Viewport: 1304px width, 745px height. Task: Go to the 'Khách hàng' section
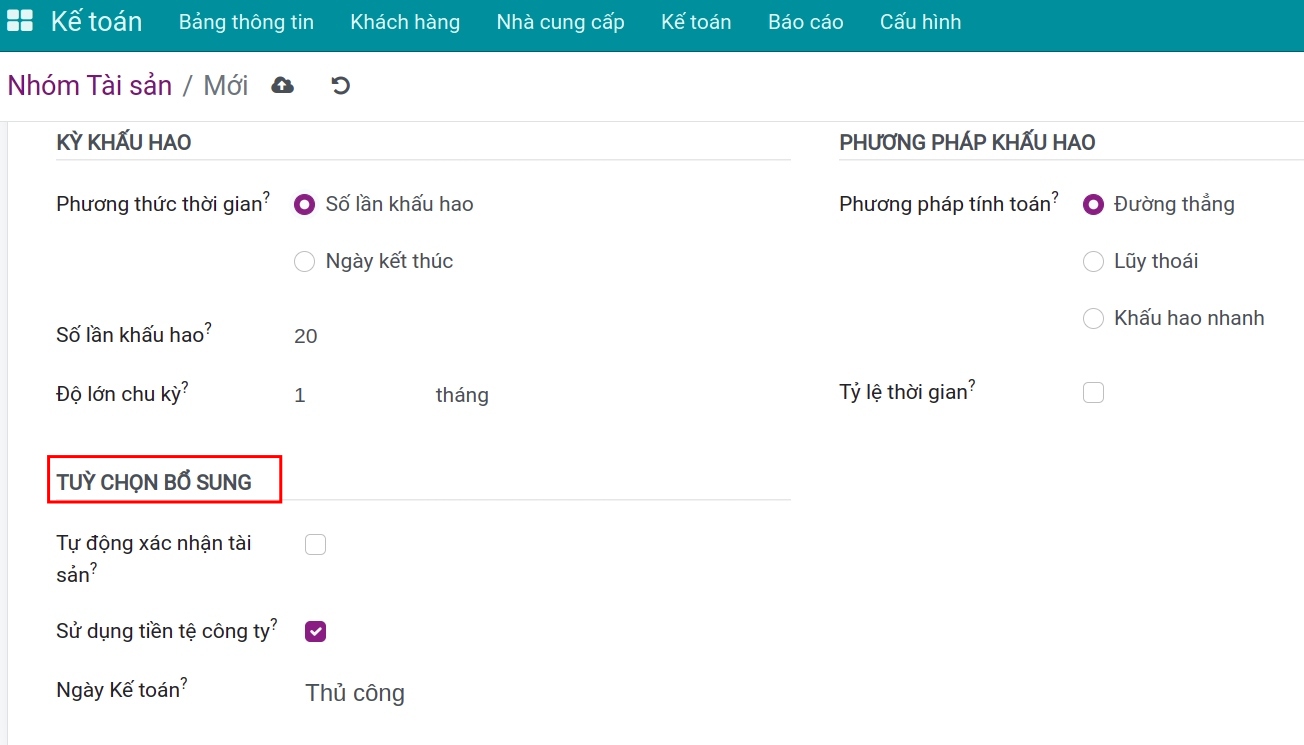(404, 21)
